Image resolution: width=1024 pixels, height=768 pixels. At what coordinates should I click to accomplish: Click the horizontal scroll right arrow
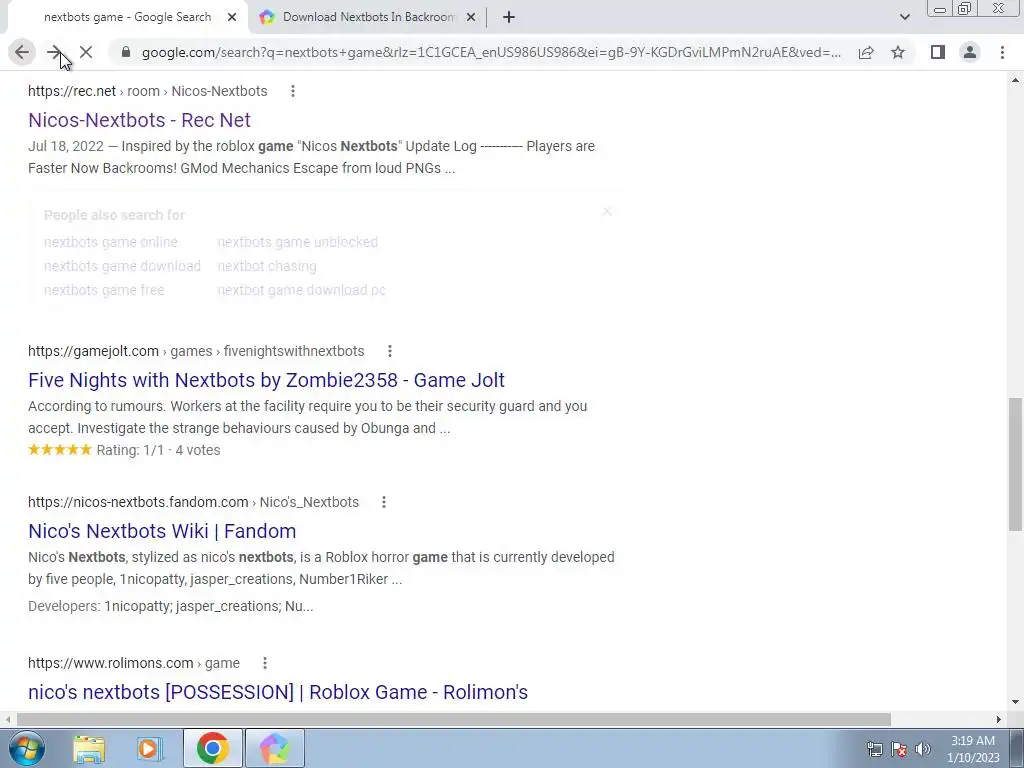[x=999, y=719]
